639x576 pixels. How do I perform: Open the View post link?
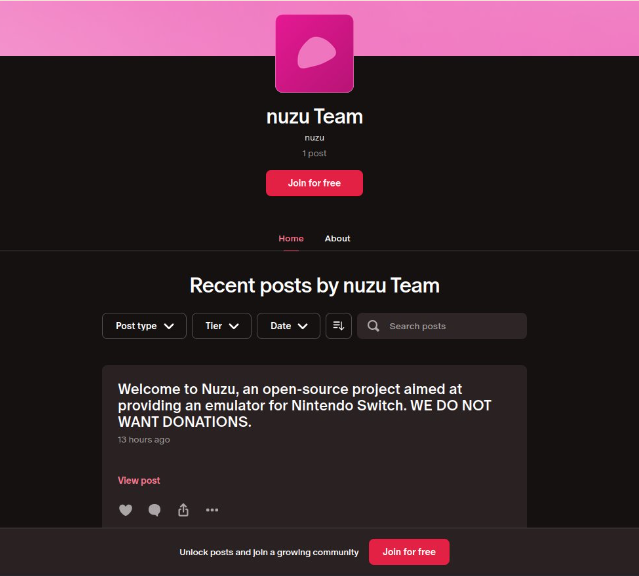[139, 481]
